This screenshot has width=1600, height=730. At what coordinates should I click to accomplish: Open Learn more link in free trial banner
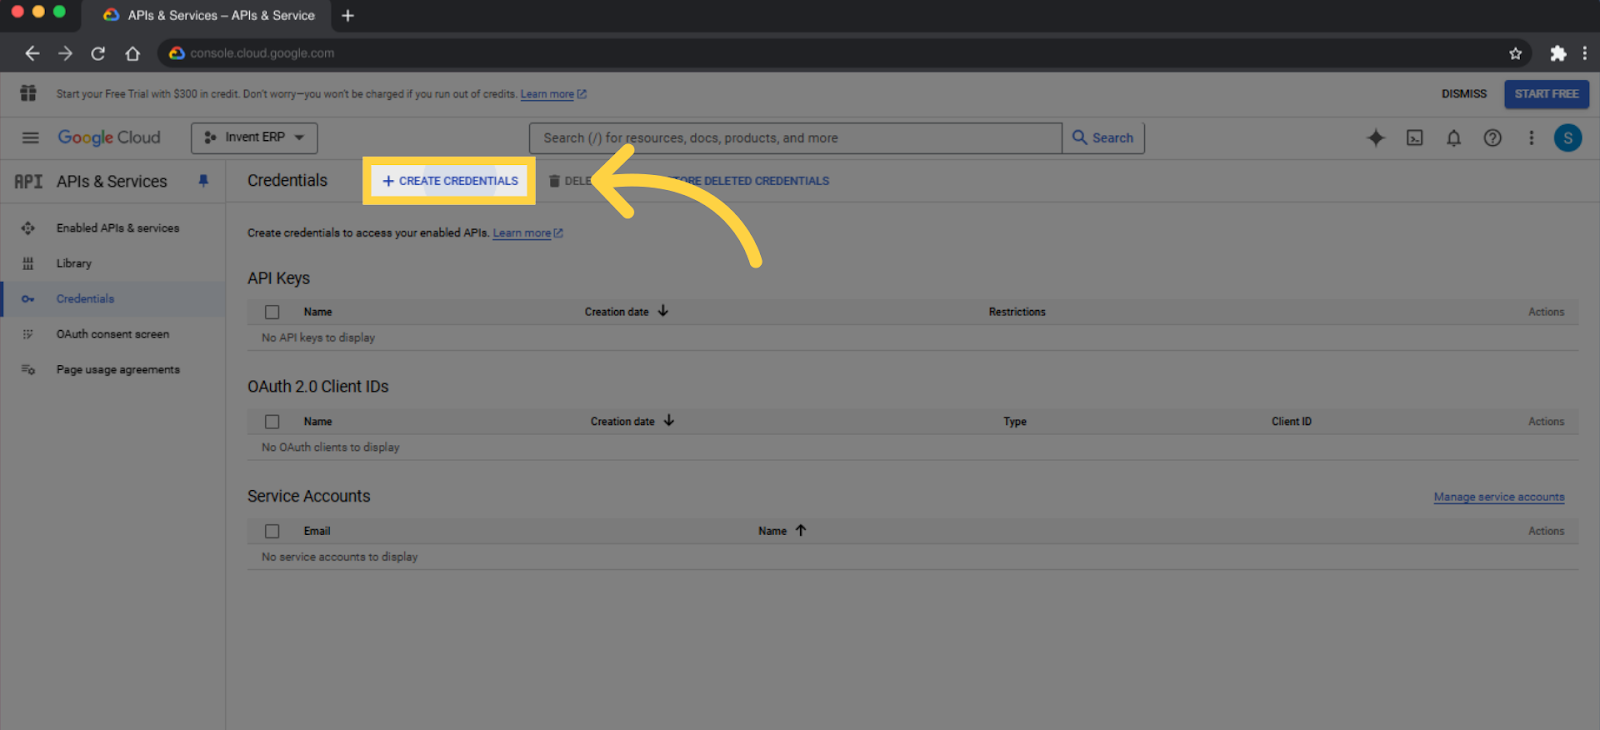coord(553,94)
